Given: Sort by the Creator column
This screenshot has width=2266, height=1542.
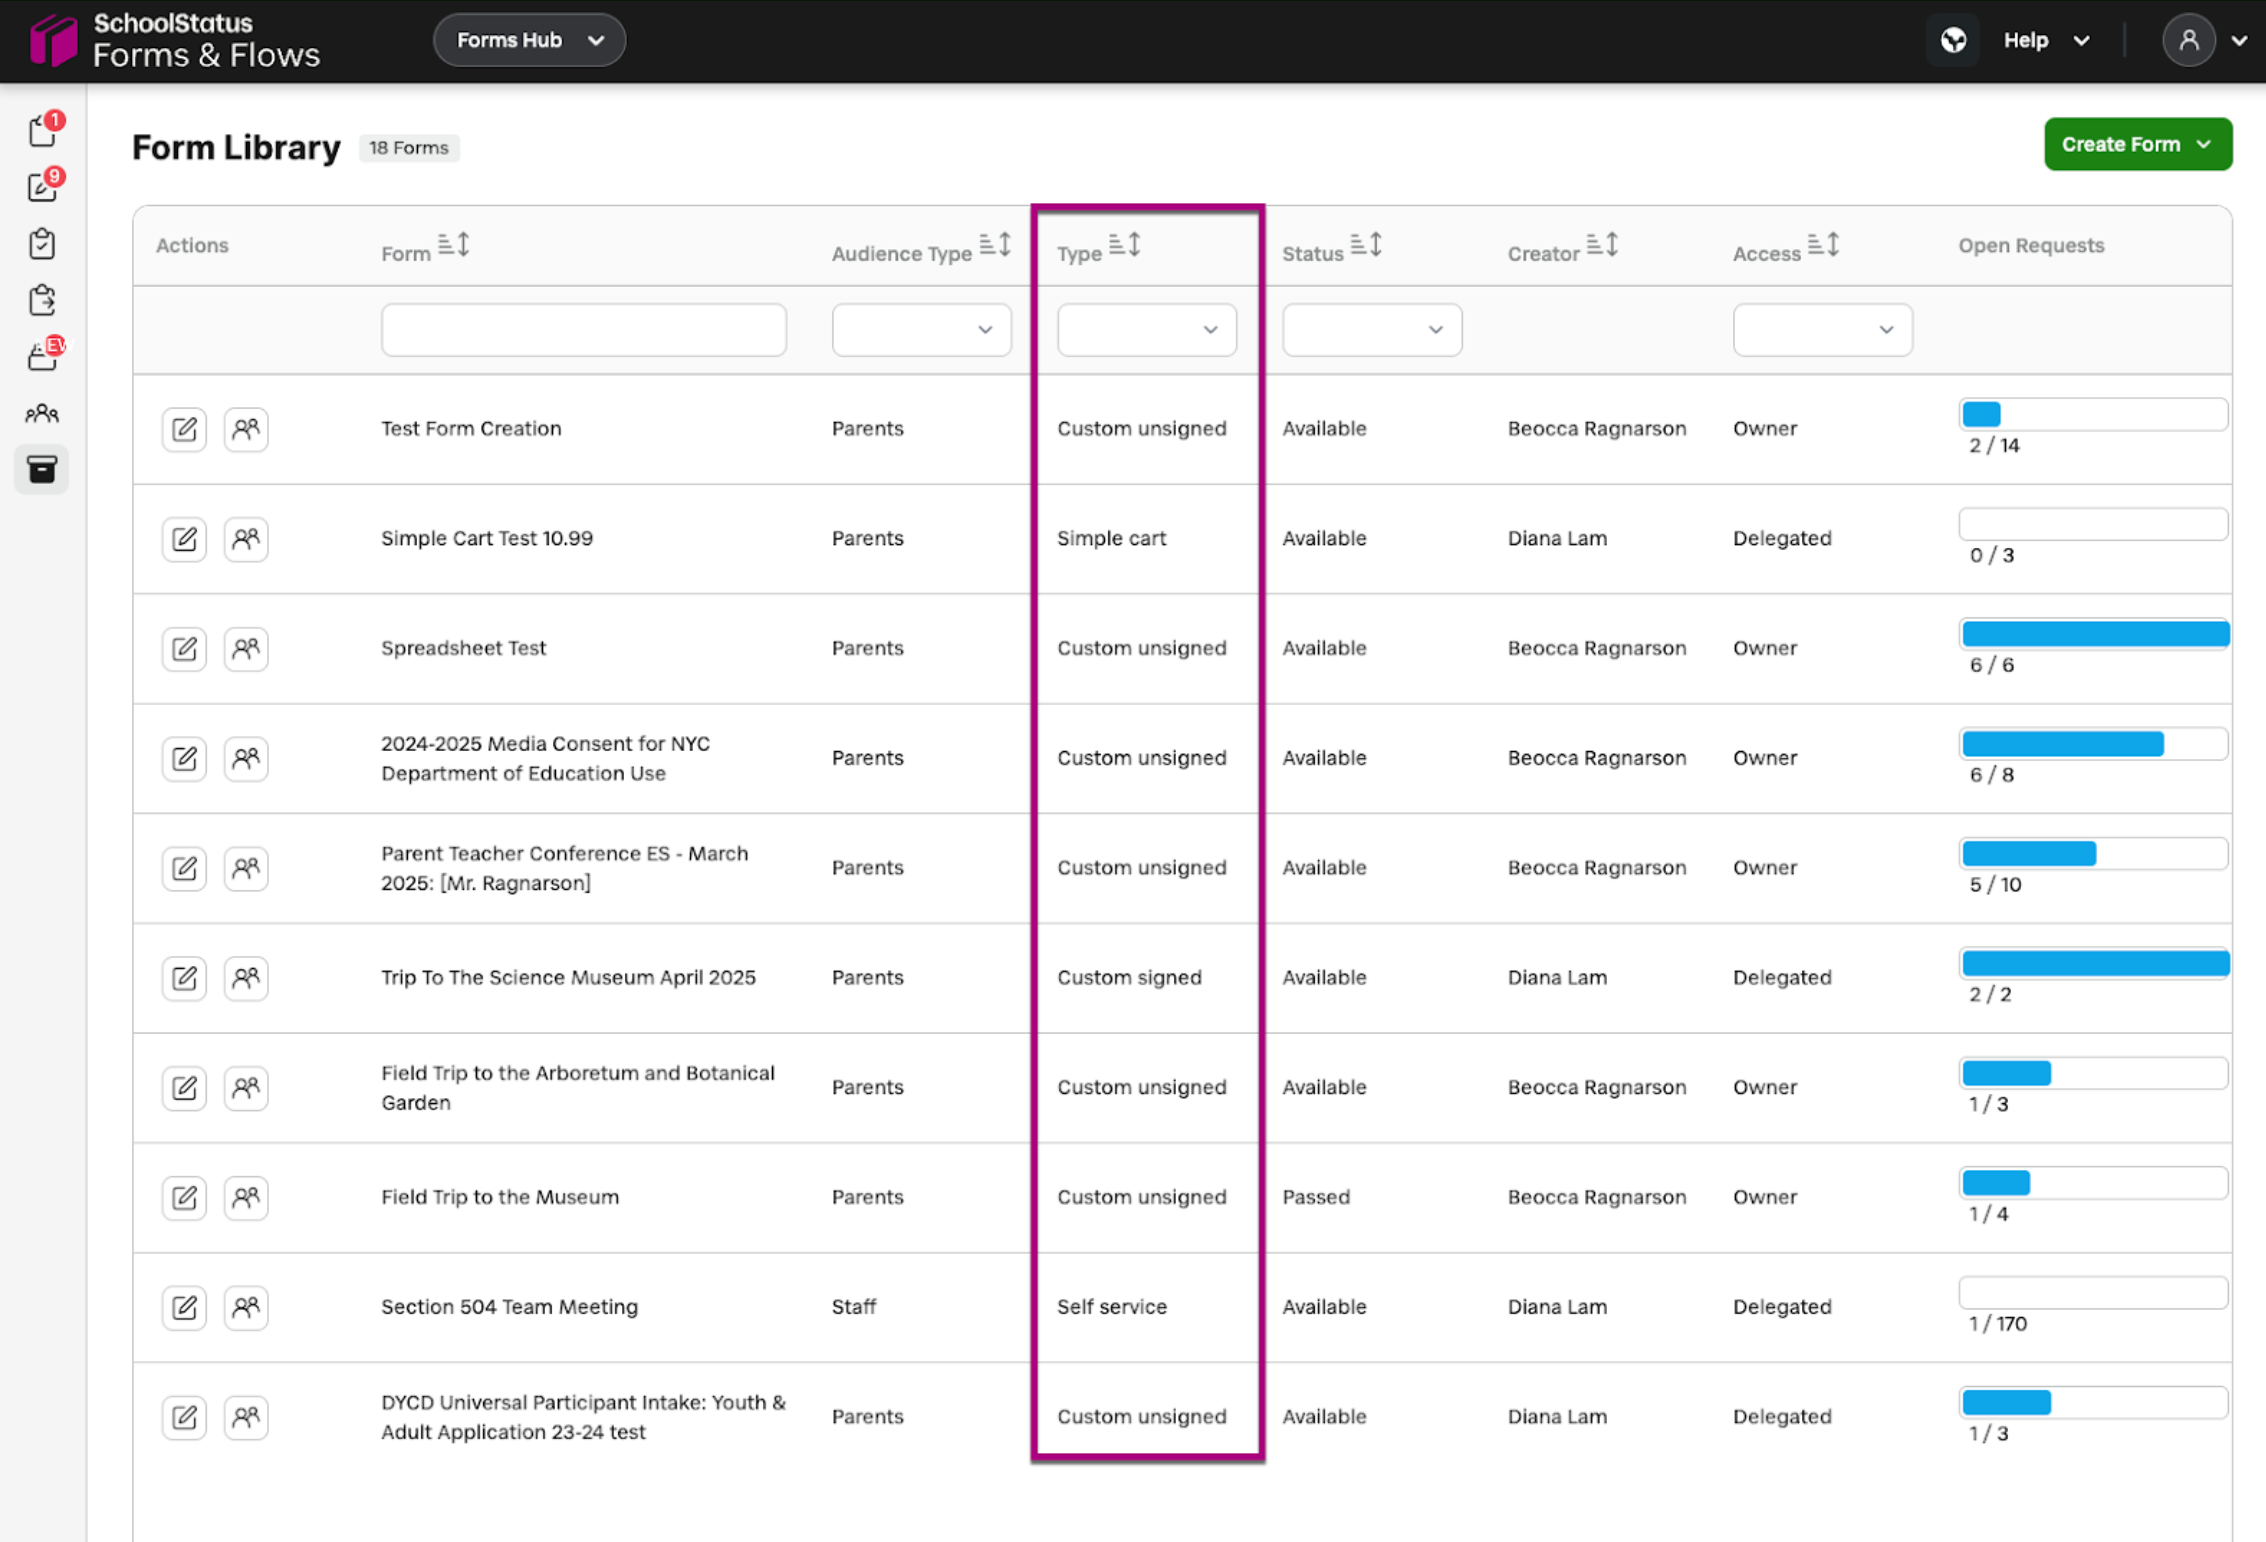Looking at the screenshot, I should [x=1602, y=245].
